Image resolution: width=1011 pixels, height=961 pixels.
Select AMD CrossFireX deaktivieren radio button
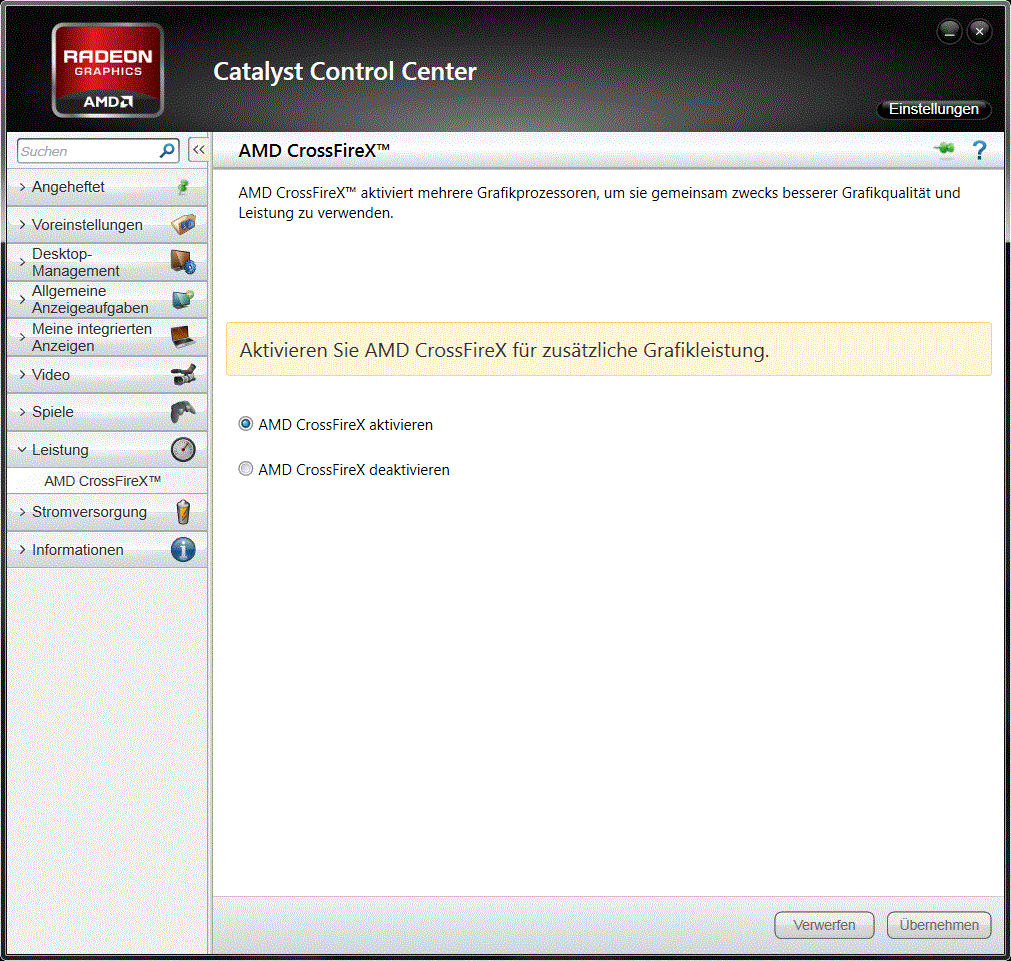[x=246, y=469]
